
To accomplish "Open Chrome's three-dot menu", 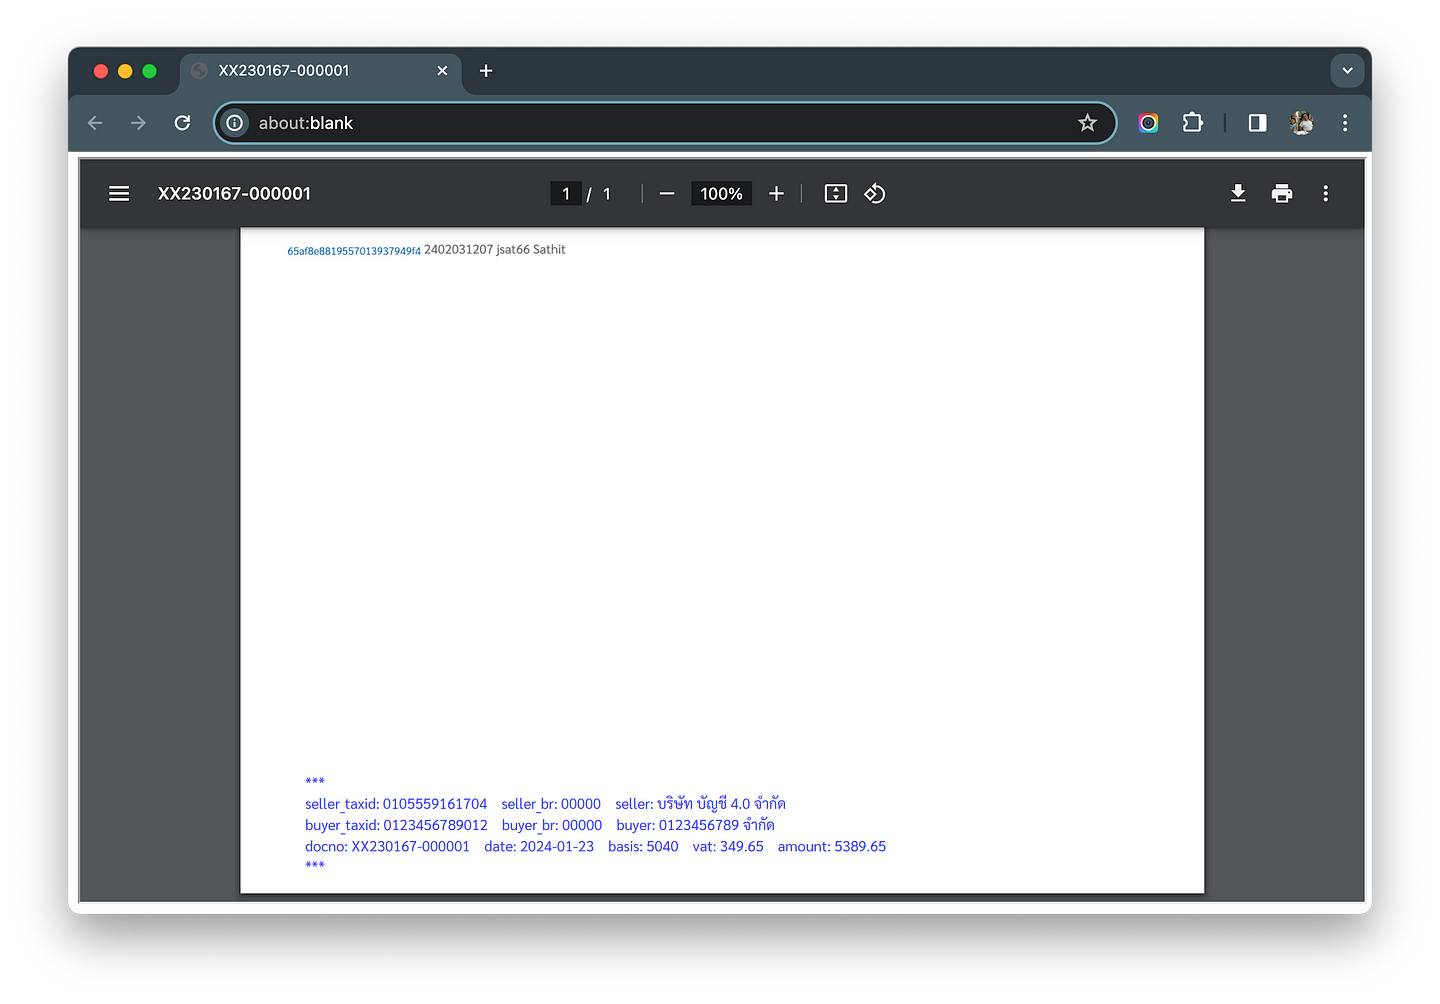I will pos(1345,123).
